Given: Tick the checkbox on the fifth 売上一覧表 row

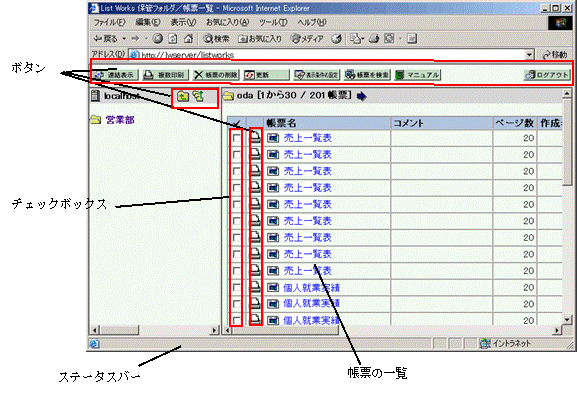Looking at the screenshot, I should (236, 204).
